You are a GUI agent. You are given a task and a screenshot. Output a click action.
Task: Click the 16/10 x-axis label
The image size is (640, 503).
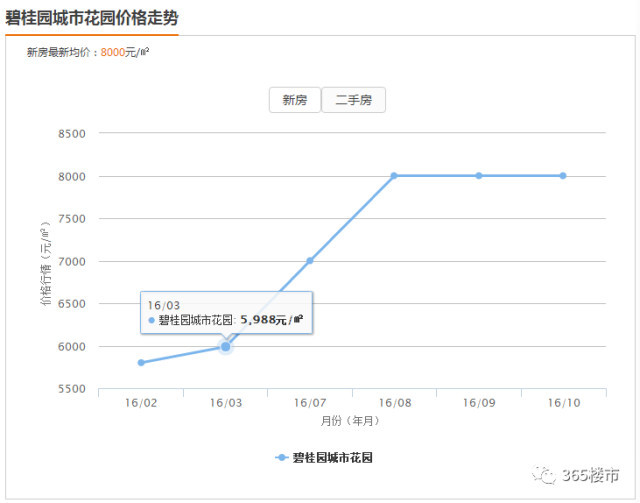click(564, 403)
